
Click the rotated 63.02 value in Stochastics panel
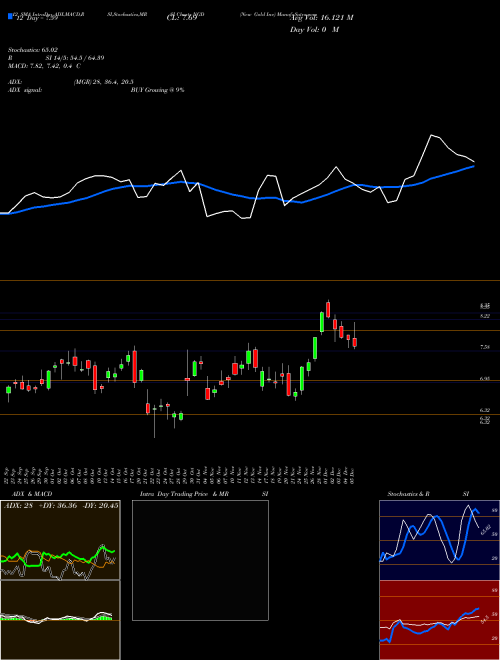[x=485, y=530]
